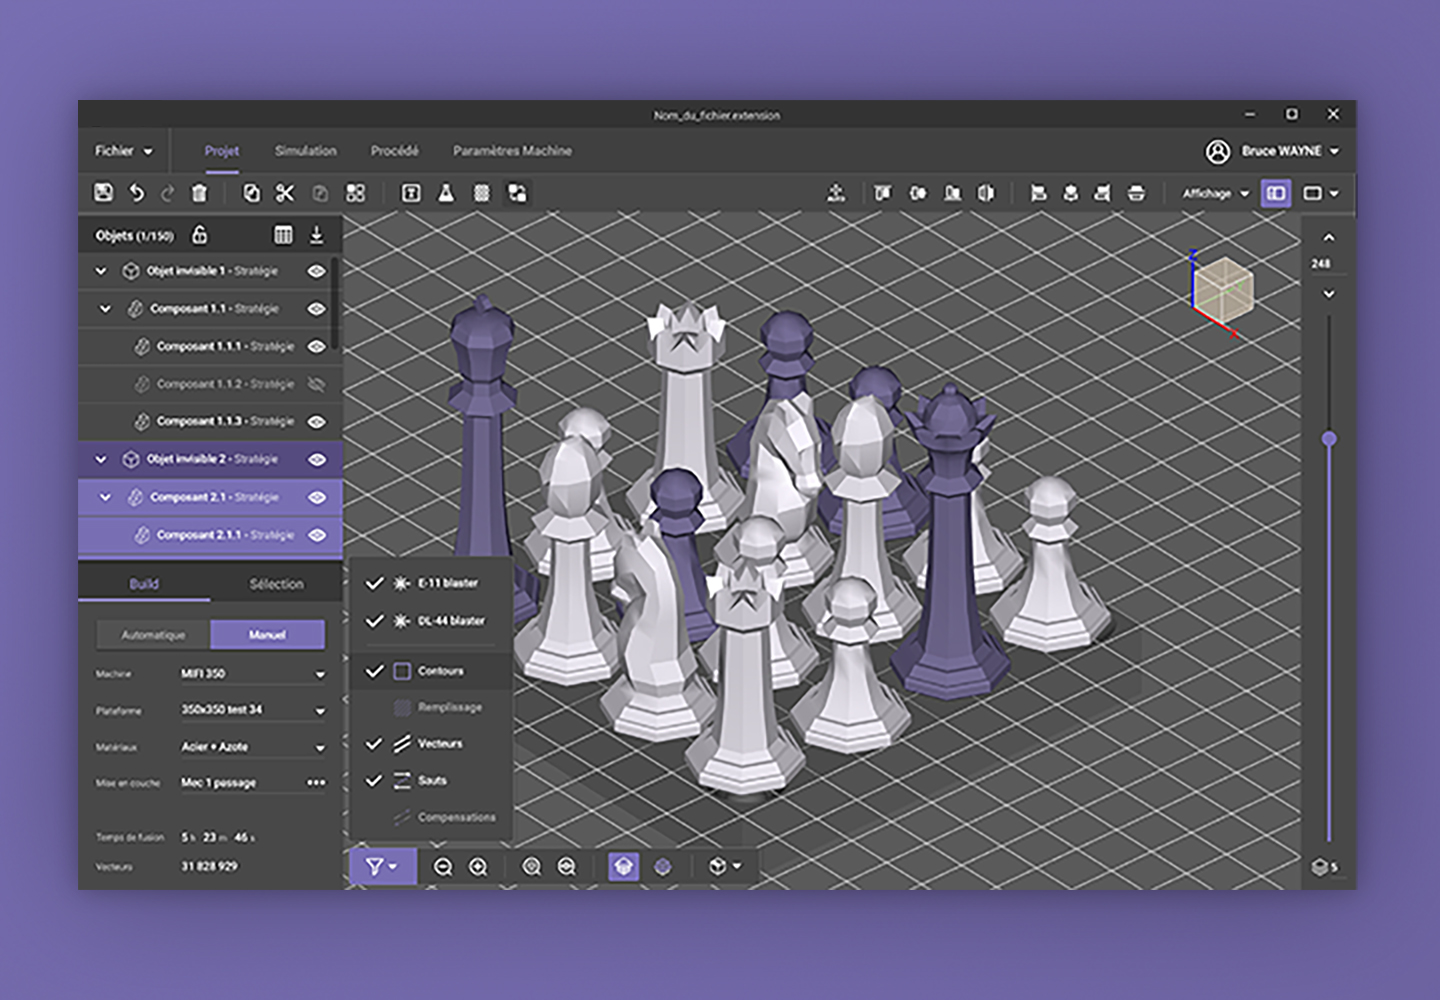The width and height of the screenshot is (1440, 1000).
Task: Increase layer number with up arrow
Action: click(1328, 238)
